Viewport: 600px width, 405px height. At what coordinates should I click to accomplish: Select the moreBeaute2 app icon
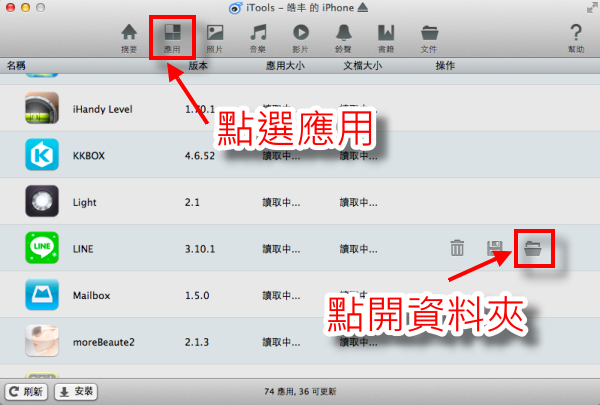click(42, 341)
